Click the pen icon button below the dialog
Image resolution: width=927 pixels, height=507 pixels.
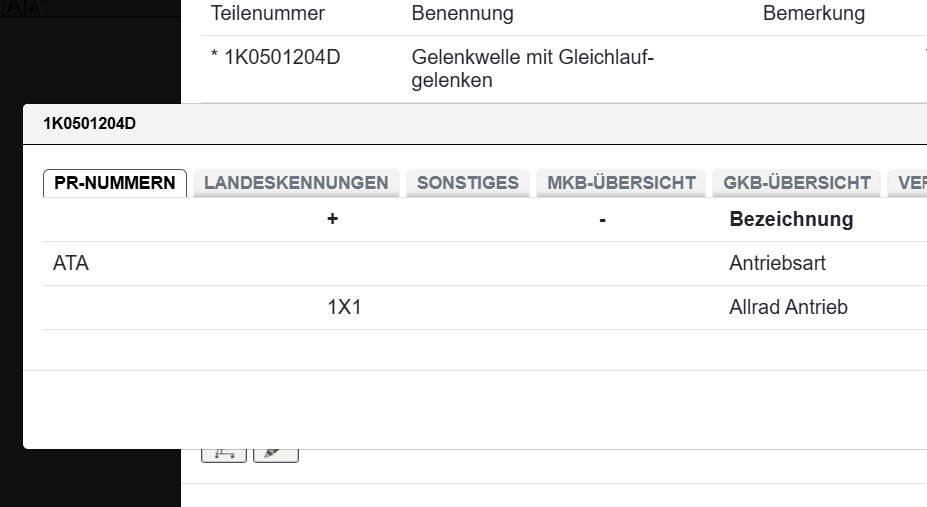pyautogui.click(x=275, y=455)
